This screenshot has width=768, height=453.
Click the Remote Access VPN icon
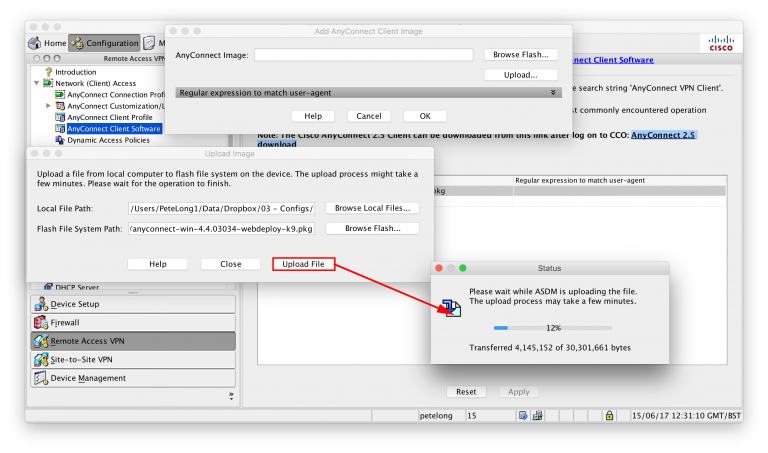coord(41,341)
